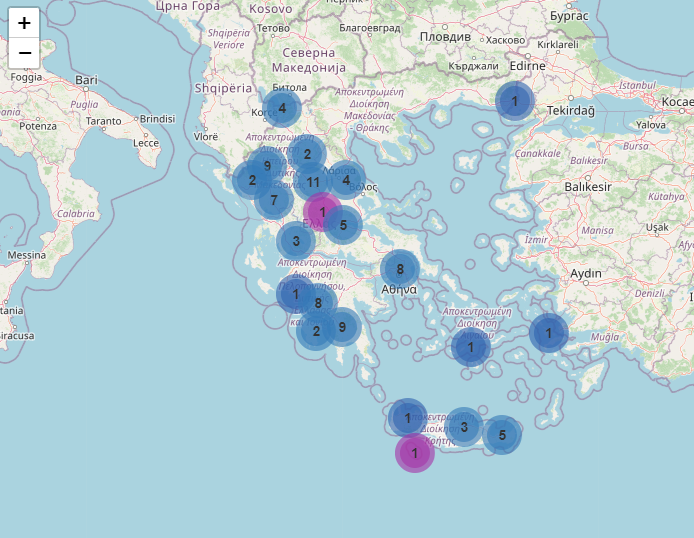694x538 pixels.
Task: Open the cluster 8 in the Peloponnese
Action: click(318, 303)
